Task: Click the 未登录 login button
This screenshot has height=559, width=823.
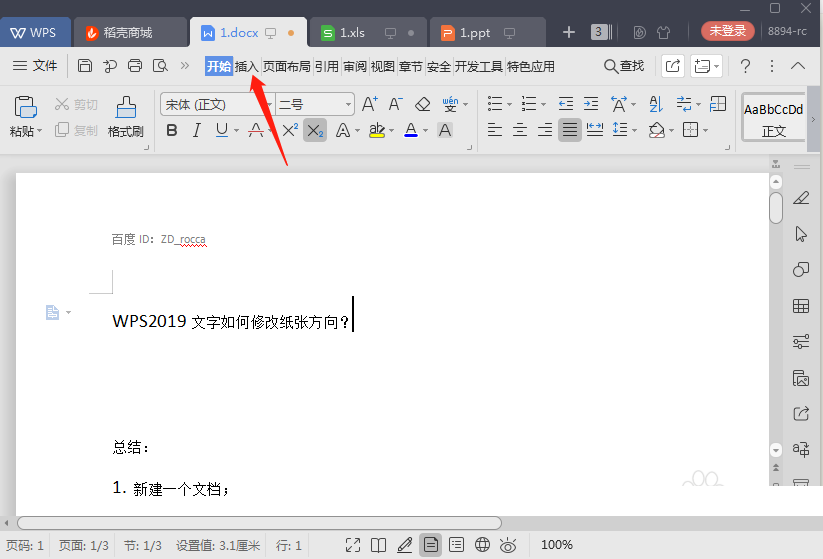Action: [727, 31]
